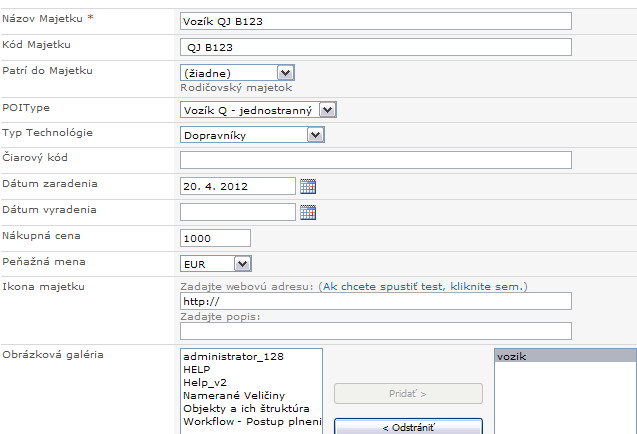Select HELP in the gallery list
This screenshot has width=637, height=434.
(251, 369)
